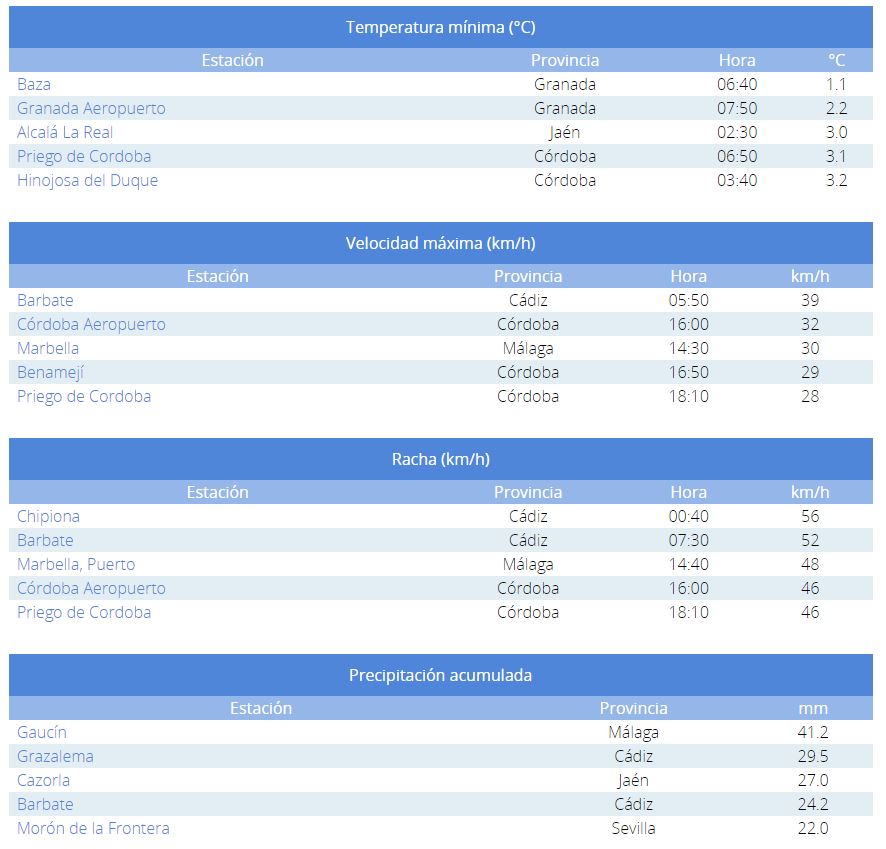The height and width of the screenshot is (849, 886).
Task: Click Córdoba Aeropuerto in the Racha table
Action: (91, 589)
